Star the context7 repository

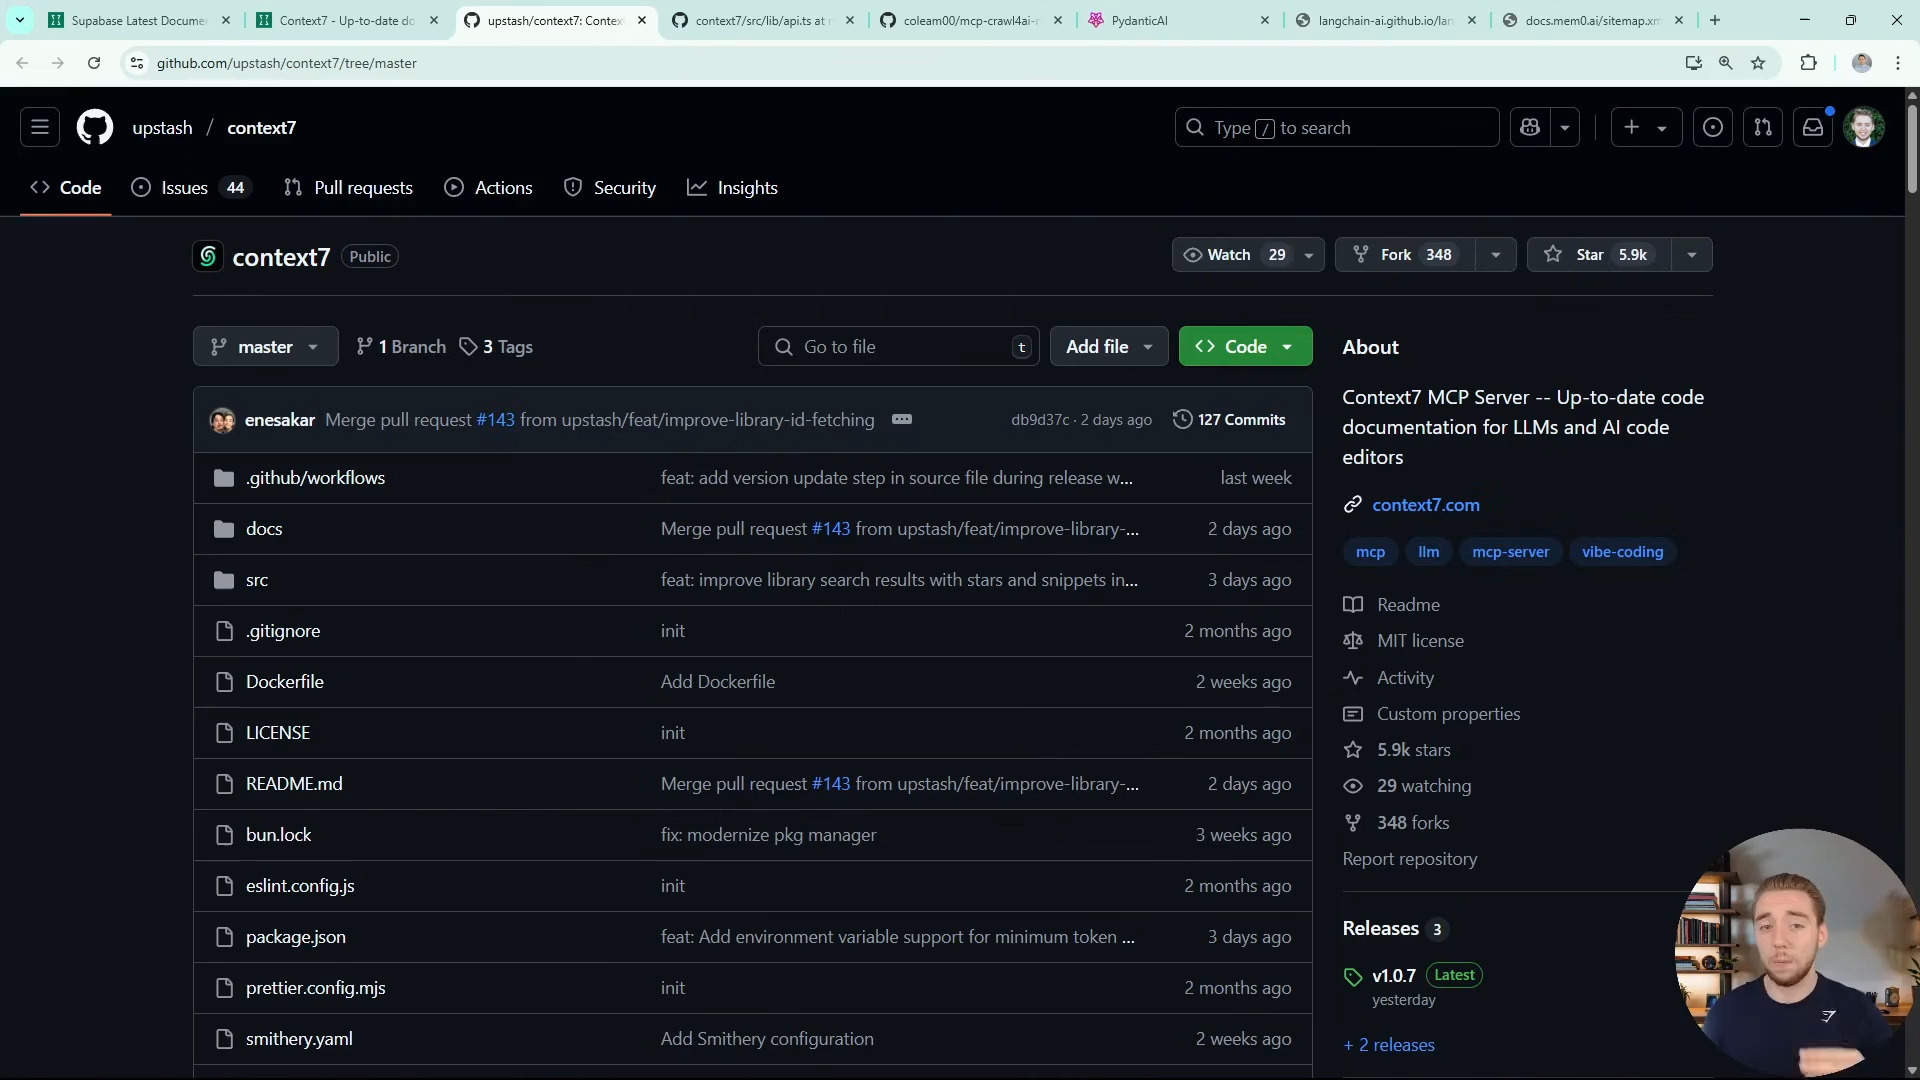(1598, 255)
